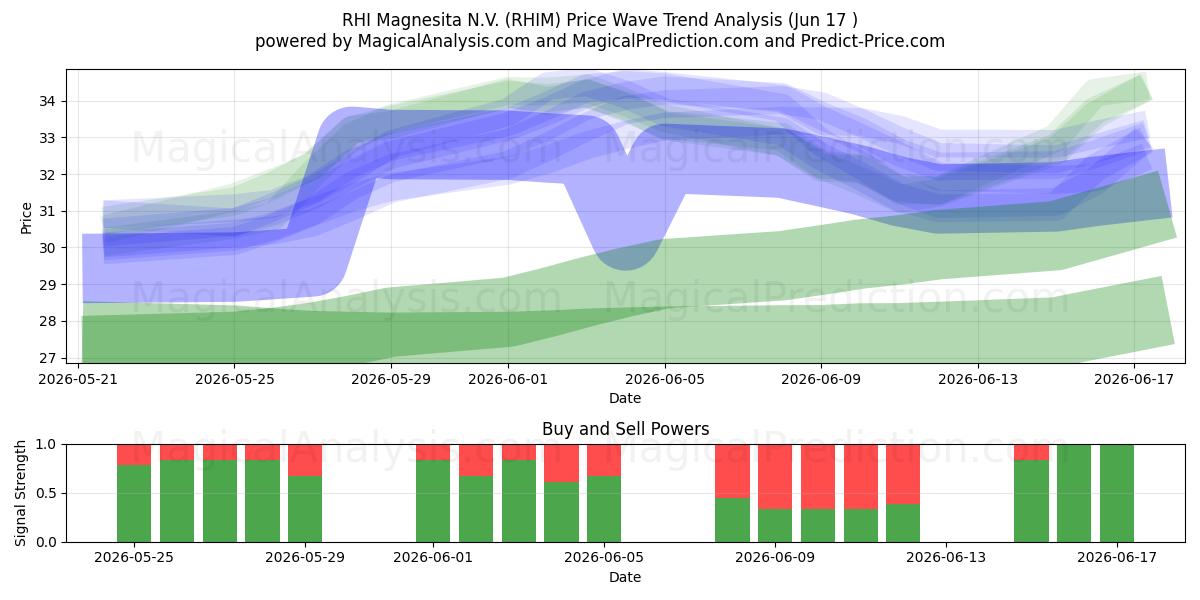The width and height of the screenshot is (1200, 600).
Task: Click price chart date tick 2026-05-29
Action: [391, 379]
